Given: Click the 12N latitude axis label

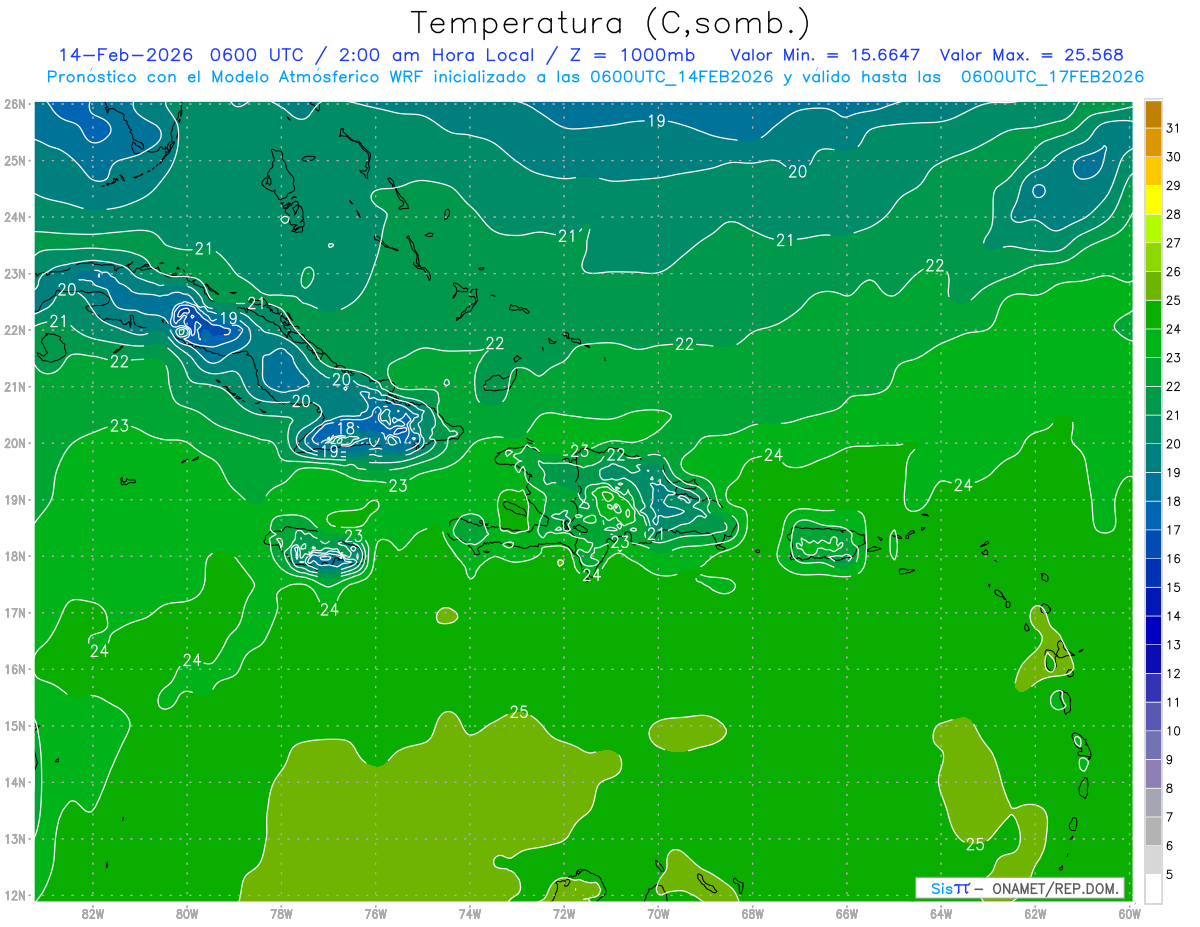Looking at the screenshot, I should click(14, 895).
